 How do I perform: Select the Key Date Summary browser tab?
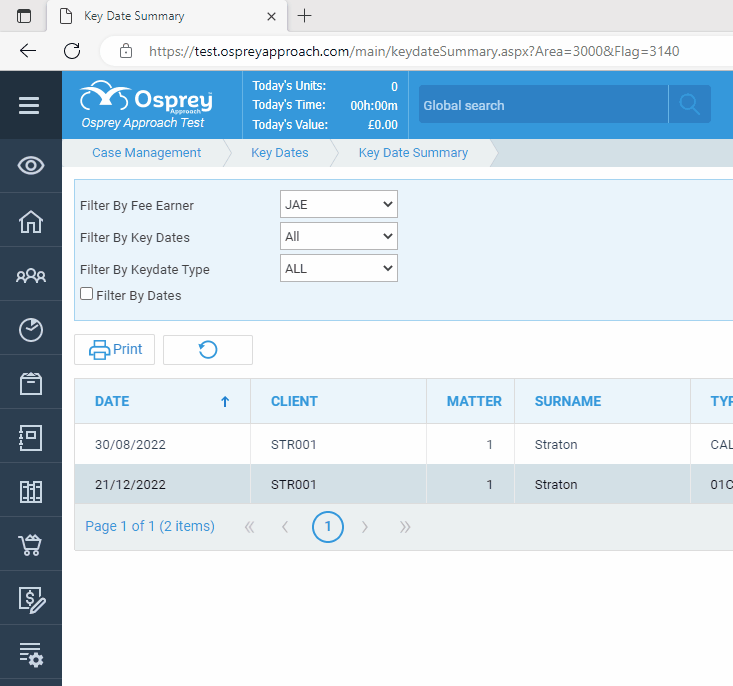pos(166,16)
